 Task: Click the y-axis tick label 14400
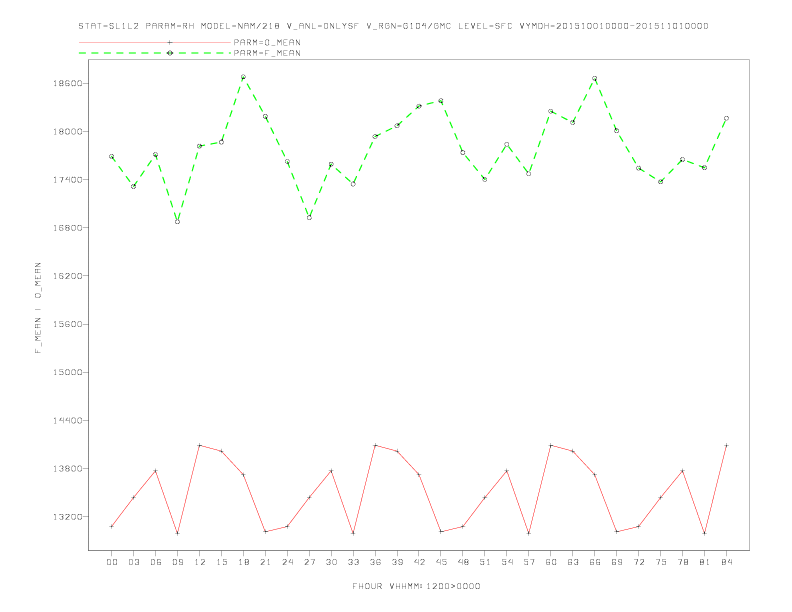tap(68, 421)
